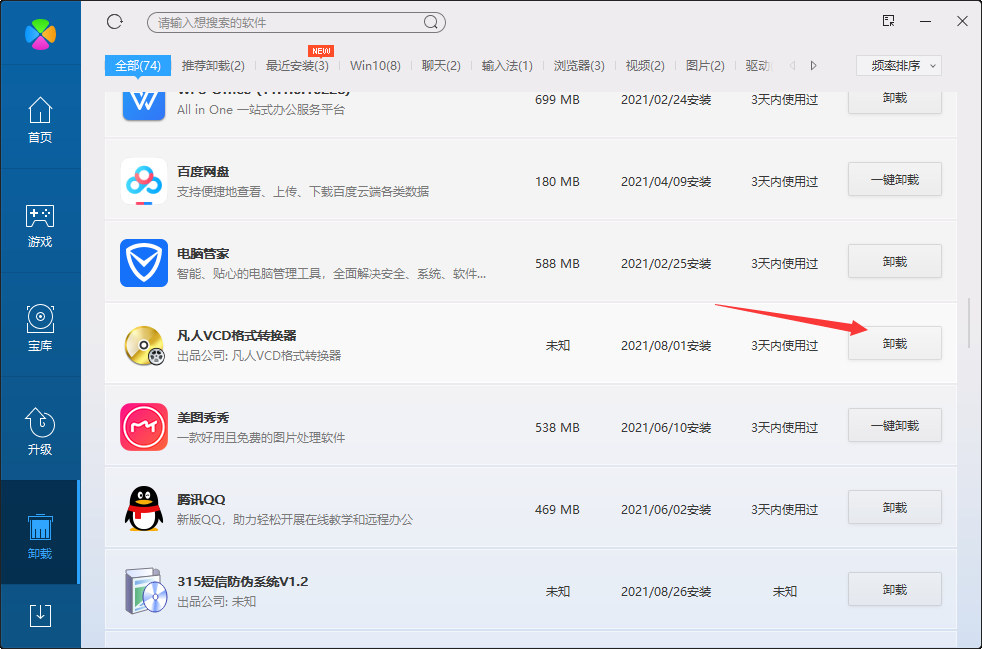Screen dimensions: 982x649
Task: Click the 电脑管家 title text
Action: (x=203, y=254)
